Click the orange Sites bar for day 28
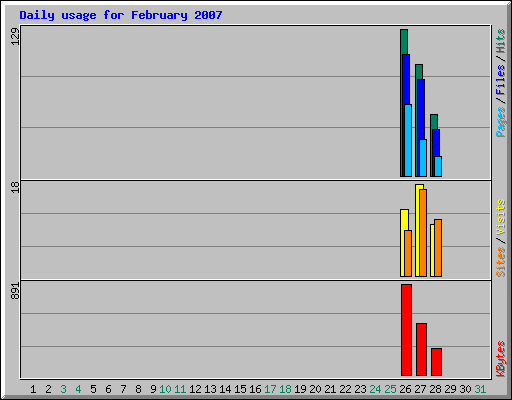 coord(438,248)
